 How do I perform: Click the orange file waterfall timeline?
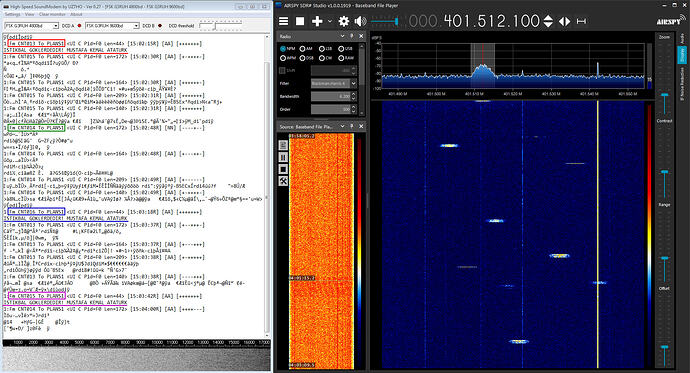click(x=321, y=251)
